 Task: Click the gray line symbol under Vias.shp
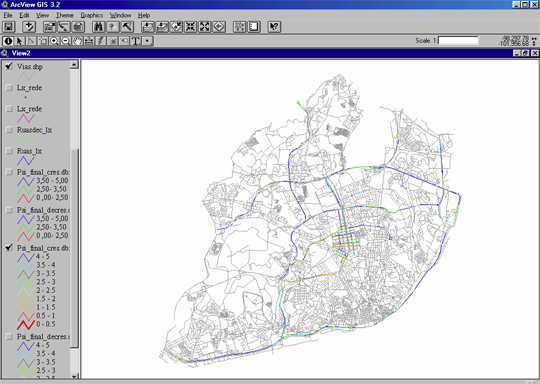[x=26, y=76]
